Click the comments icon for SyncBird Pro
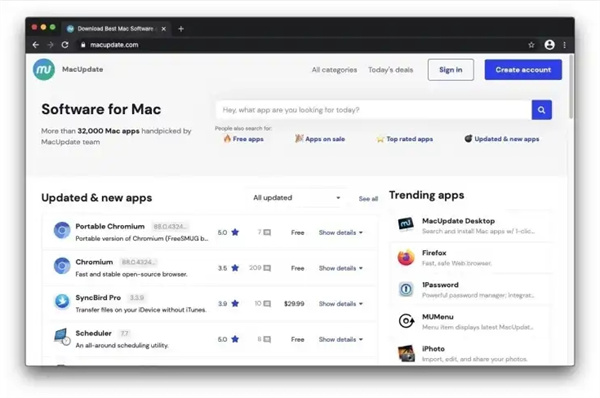600x398 pixels. (x=267, y=303)
